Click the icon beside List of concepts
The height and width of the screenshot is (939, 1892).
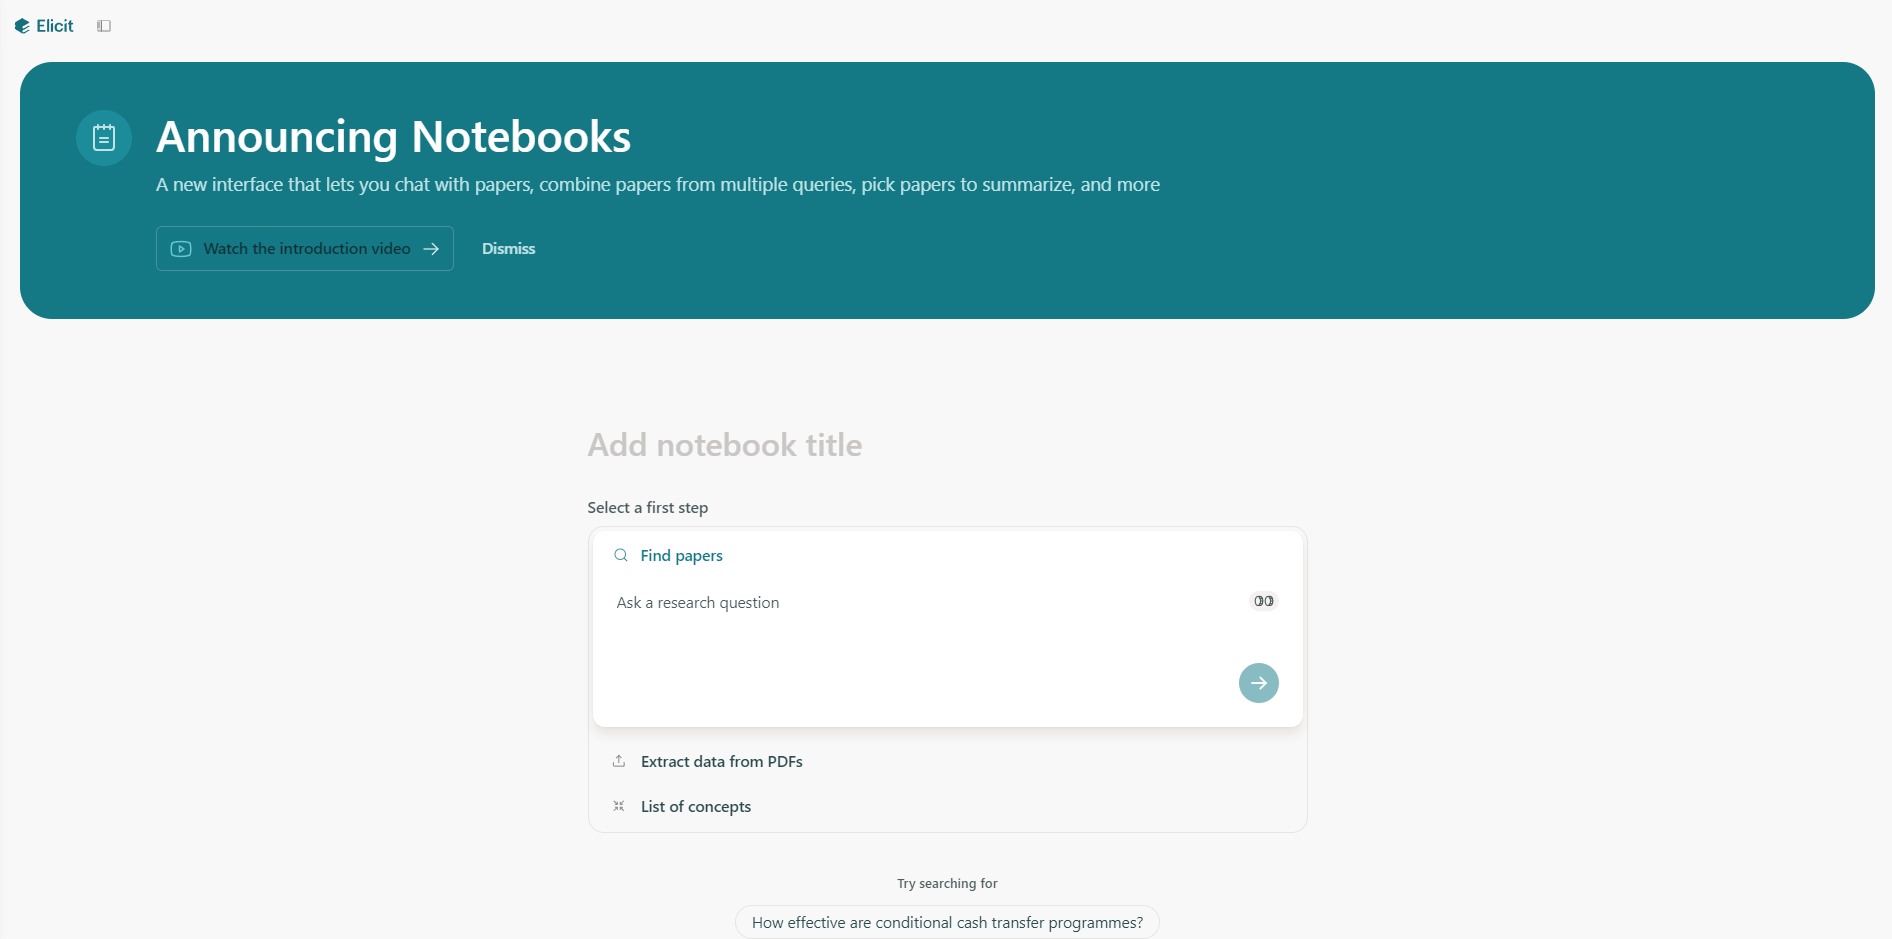(x=619, y=806)
